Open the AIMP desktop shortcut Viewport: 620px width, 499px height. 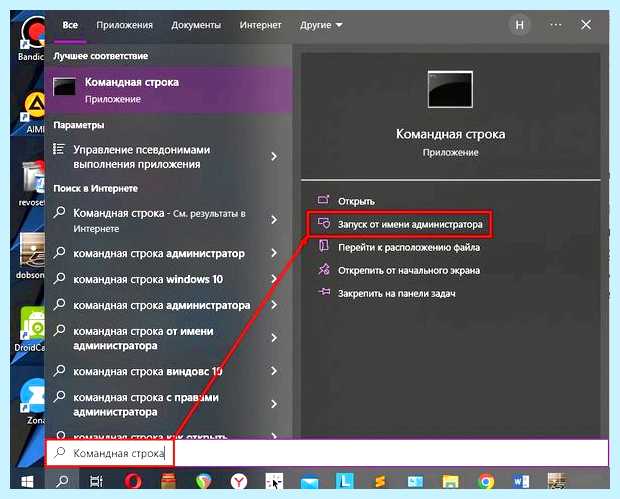coord(34,112)
